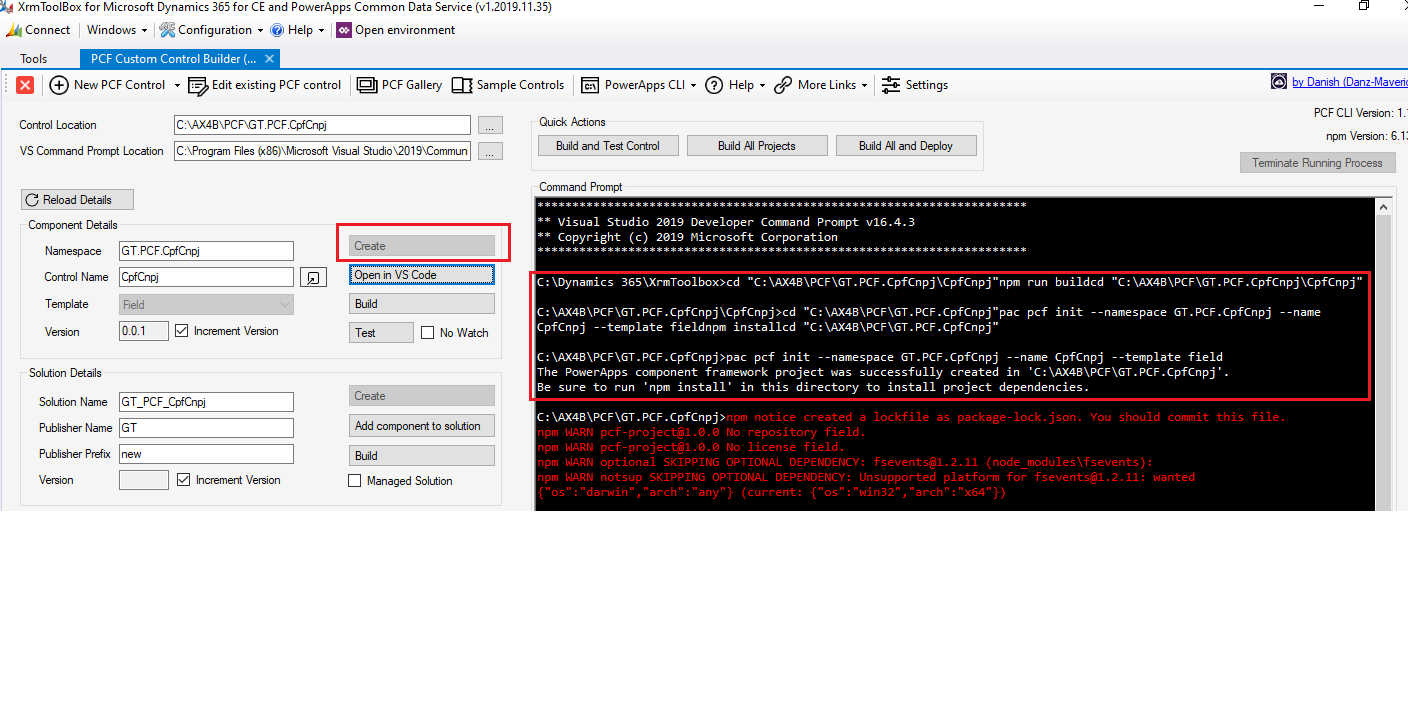The height and width of the screenshot is (728, 1408).
Task: Open the Windows menu
Action: pos(116,30)
